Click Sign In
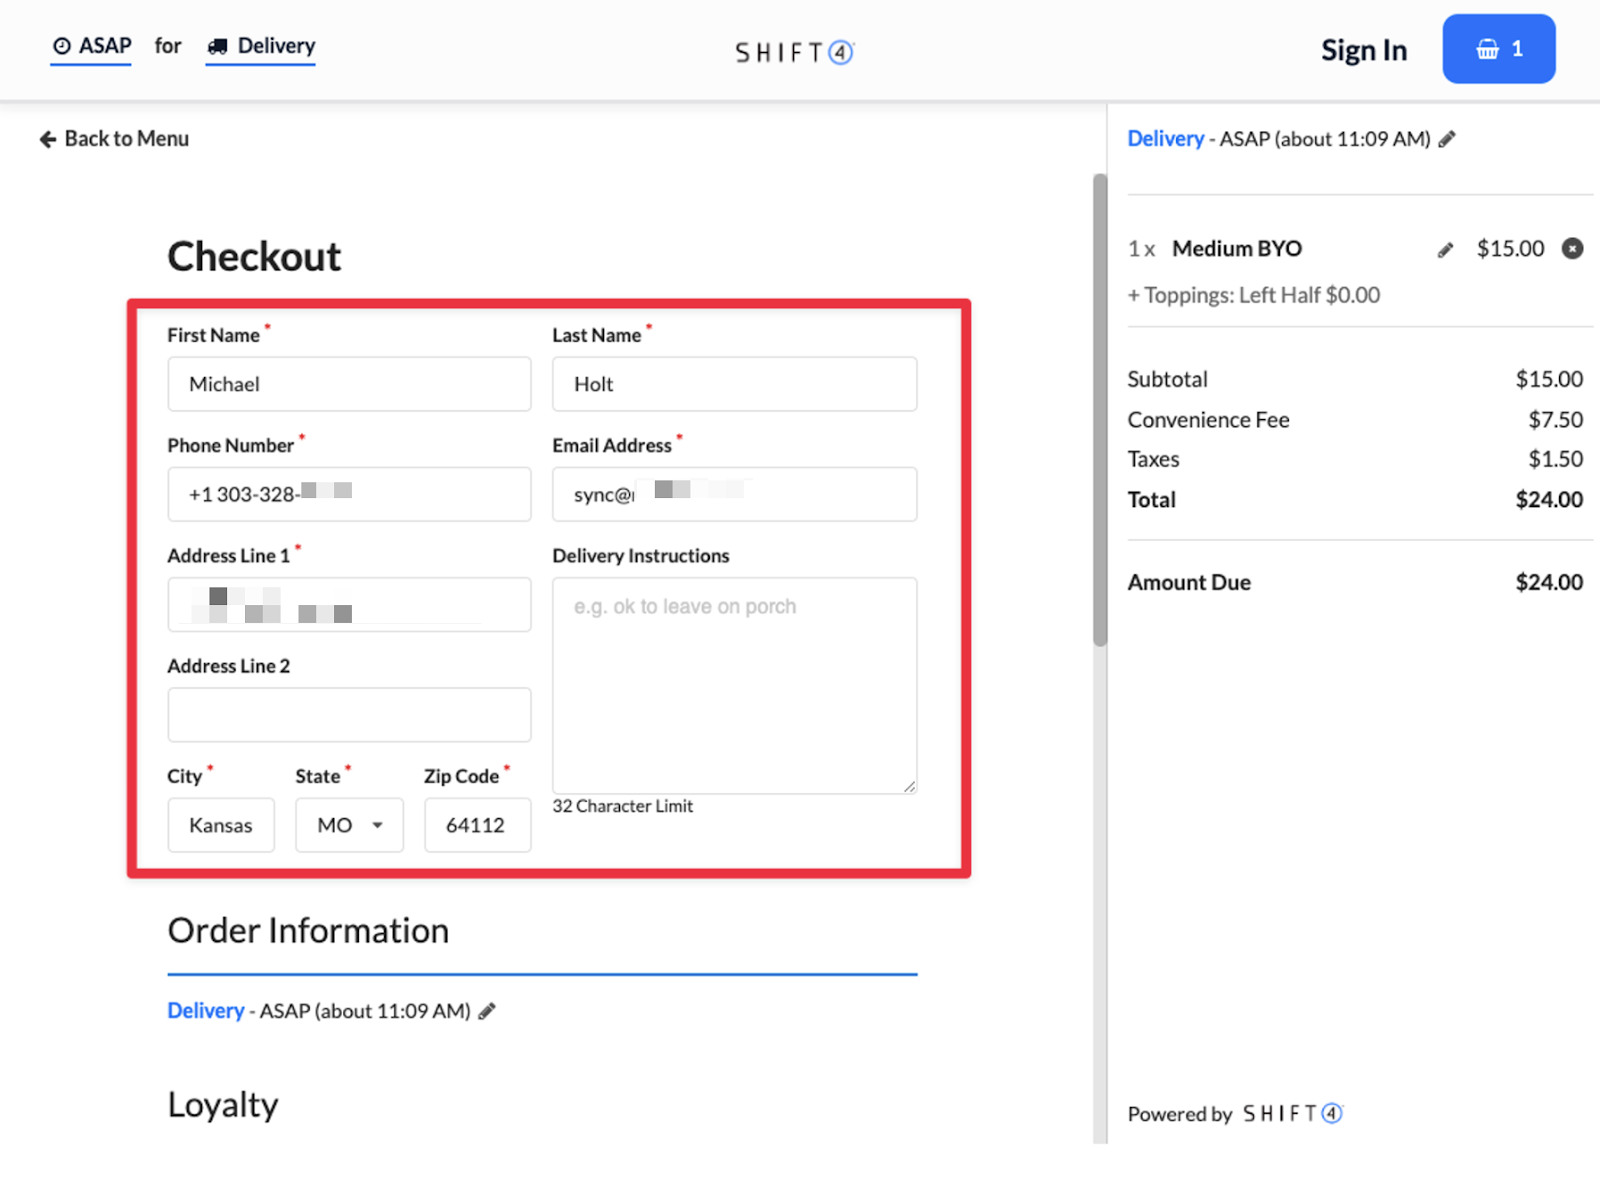 [1363, 50]
